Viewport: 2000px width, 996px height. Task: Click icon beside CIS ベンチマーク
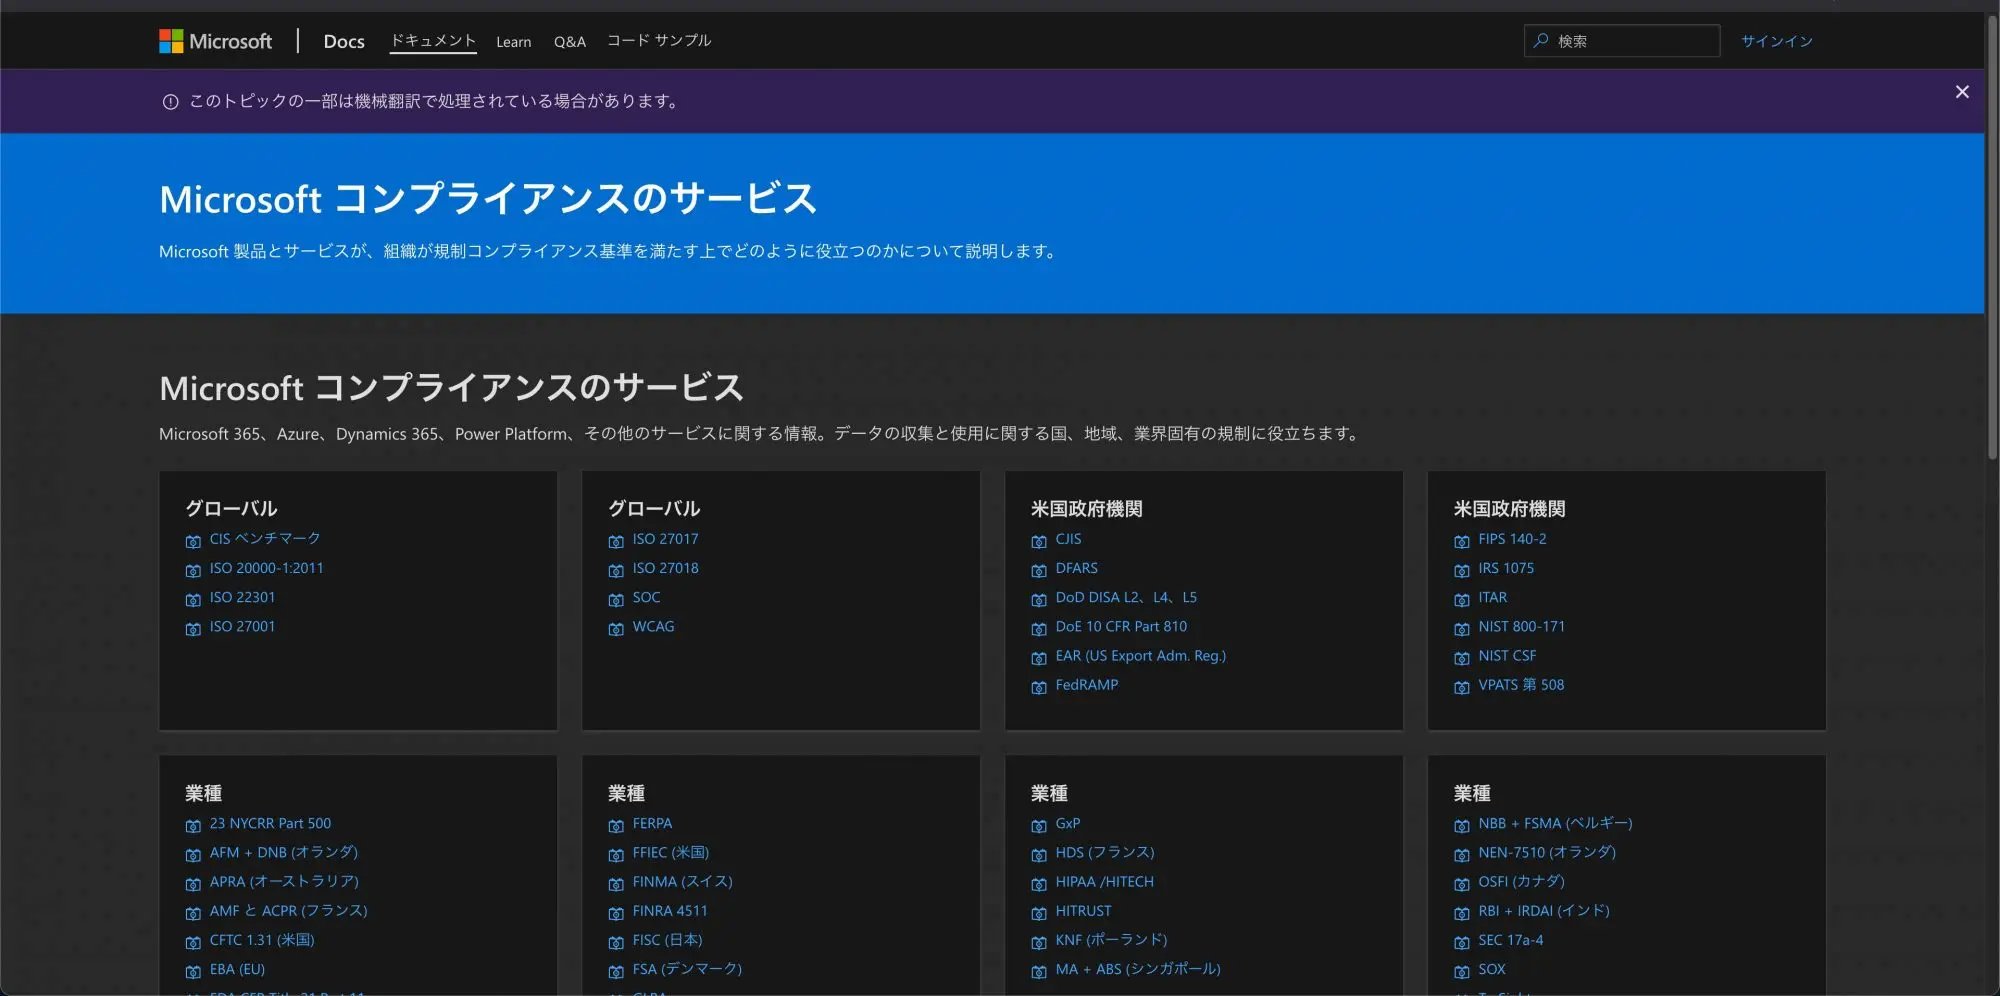click(193, 541)
